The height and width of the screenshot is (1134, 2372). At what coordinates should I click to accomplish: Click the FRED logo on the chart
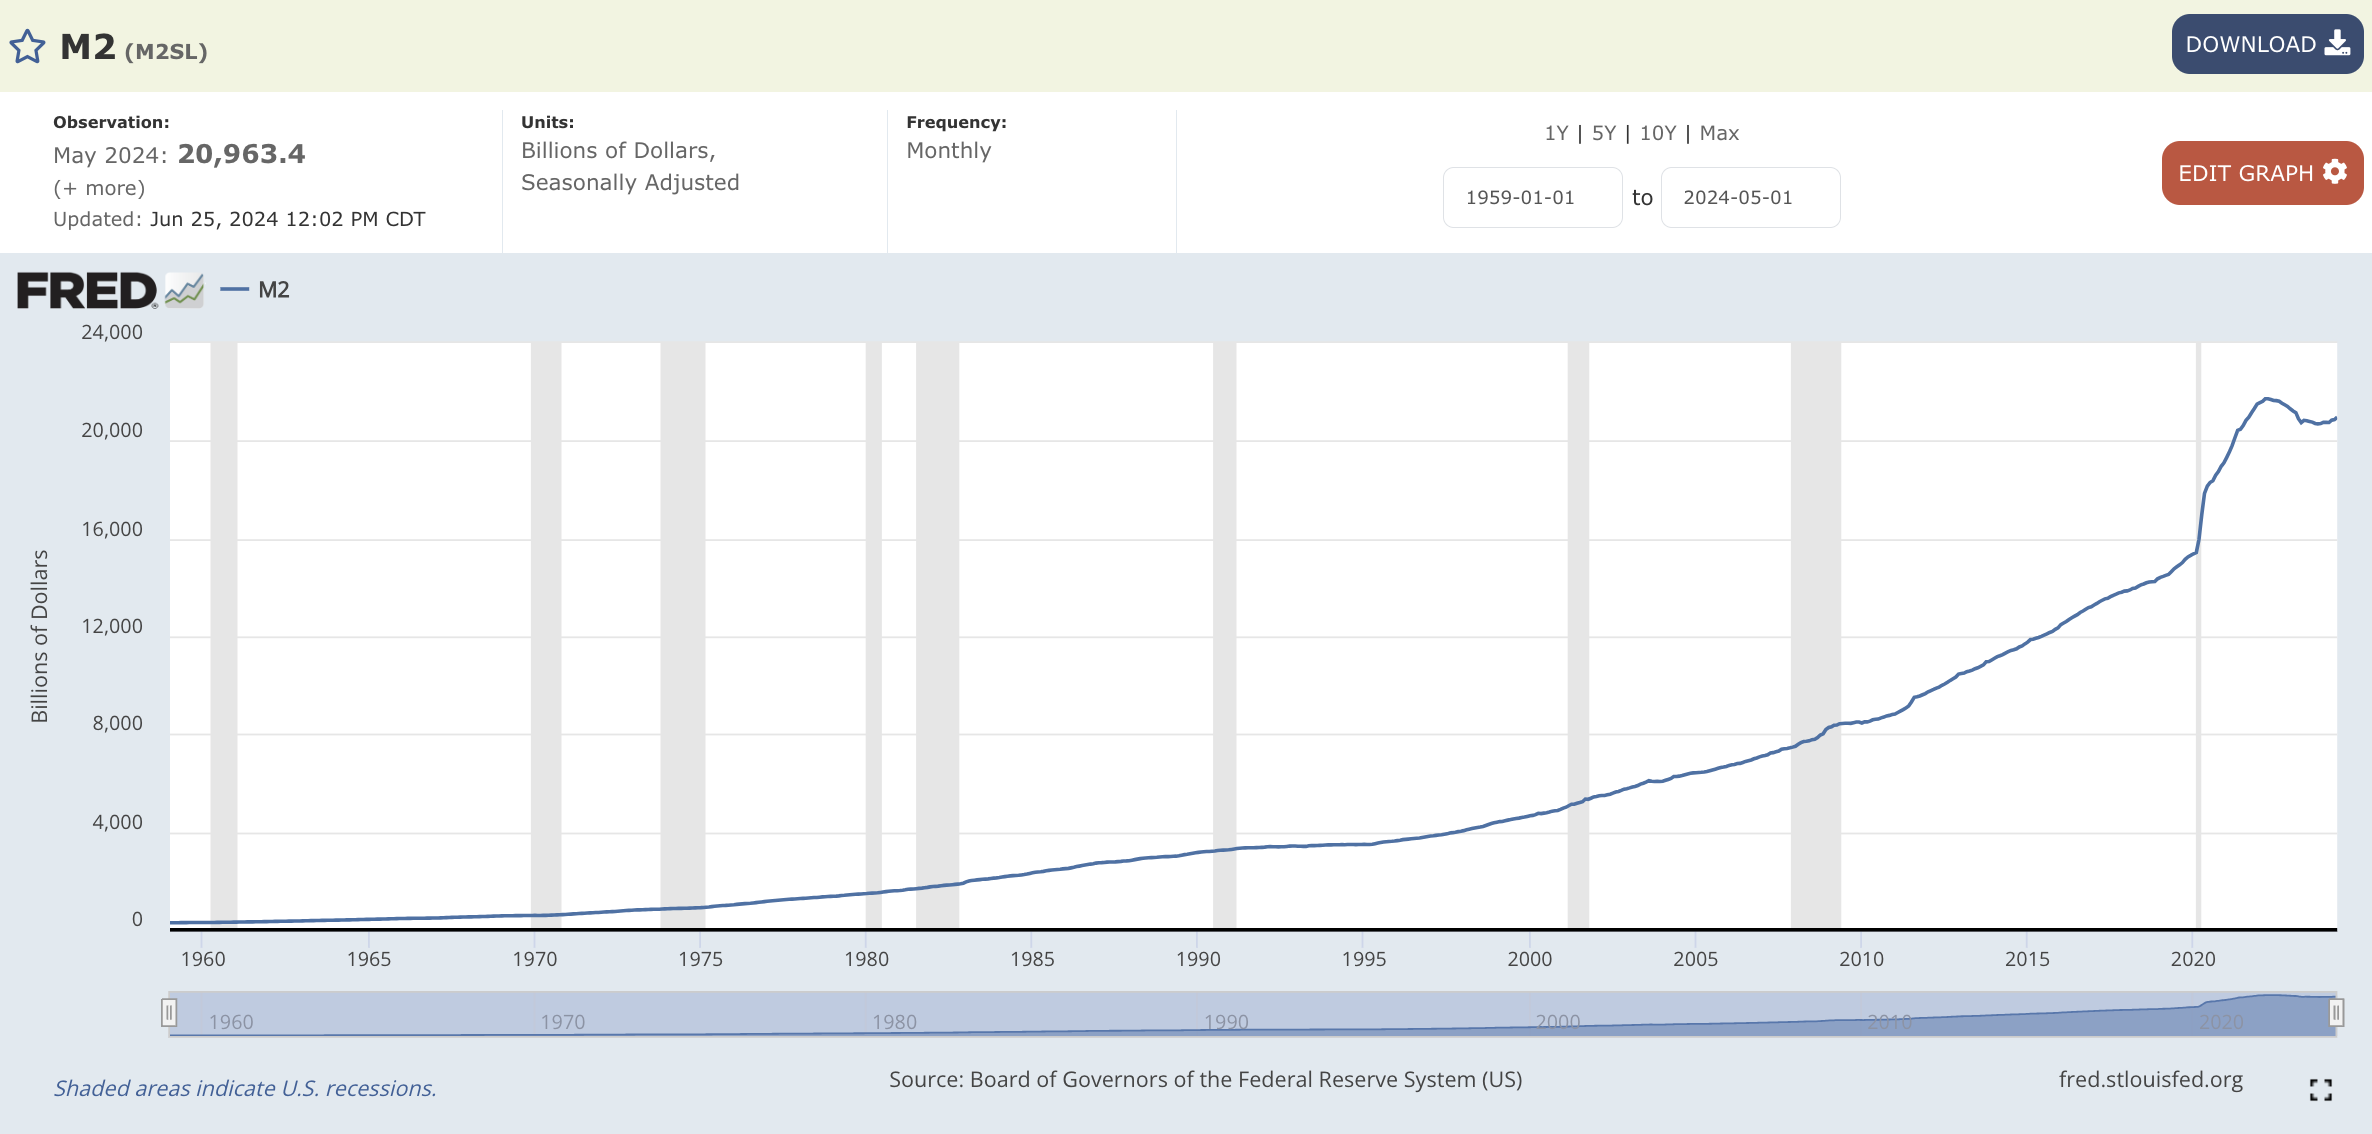pos(87,291)
